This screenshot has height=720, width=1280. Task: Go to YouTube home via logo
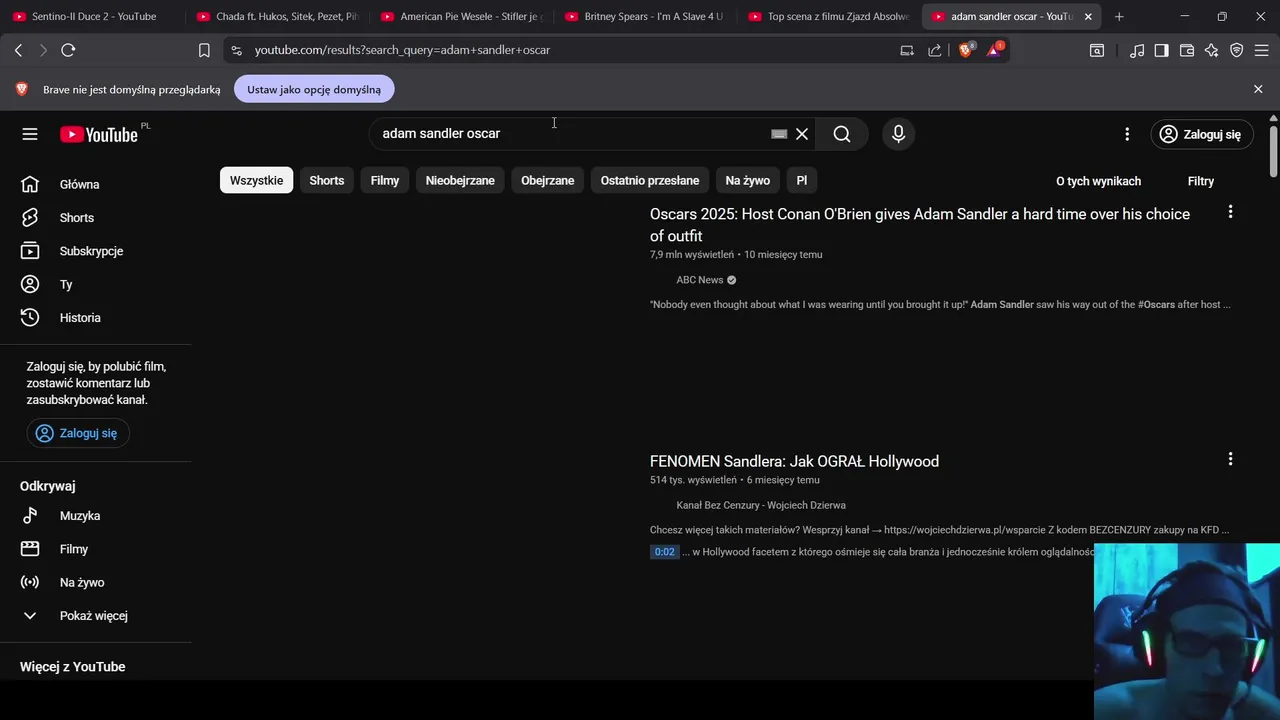(x=99, y=134)
